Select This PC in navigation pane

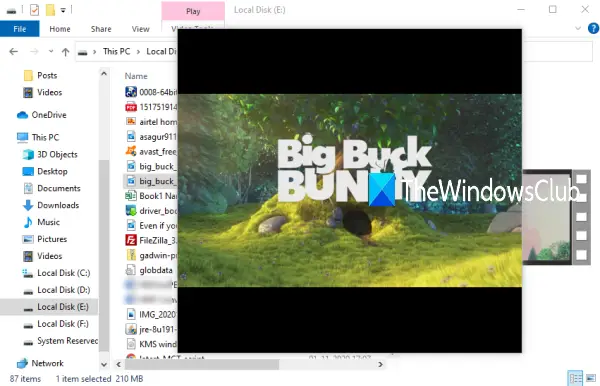45,137
